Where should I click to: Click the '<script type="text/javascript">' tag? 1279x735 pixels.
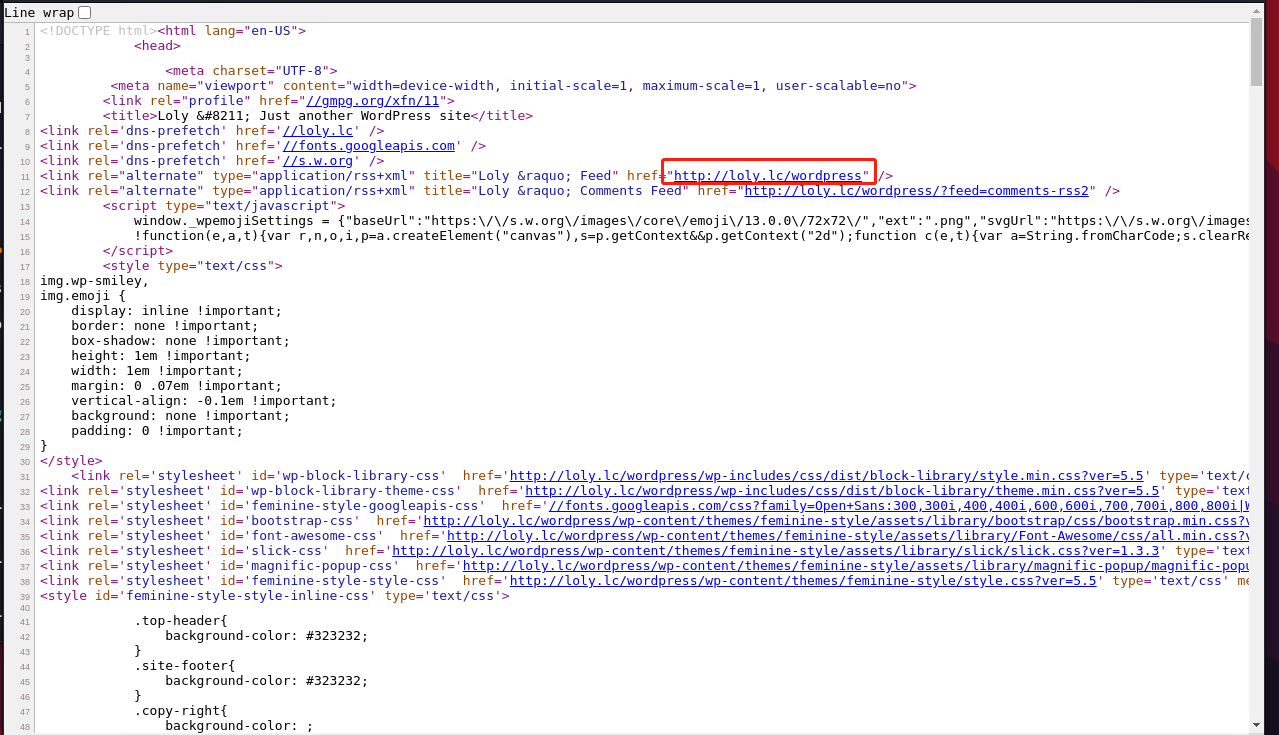point(224,206)
